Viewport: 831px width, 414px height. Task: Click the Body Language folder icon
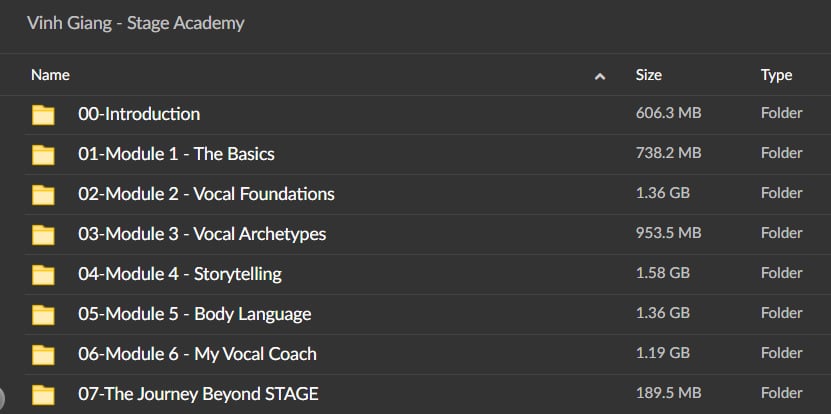click(x=43, y=314)
